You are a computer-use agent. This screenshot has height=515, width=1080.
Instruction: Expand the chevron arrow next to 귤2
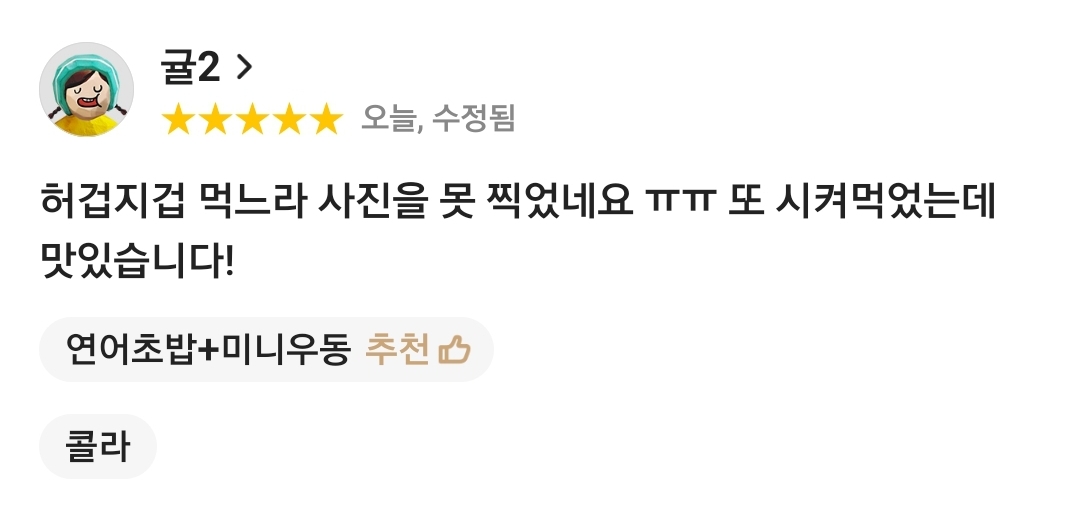pos(244,67)
